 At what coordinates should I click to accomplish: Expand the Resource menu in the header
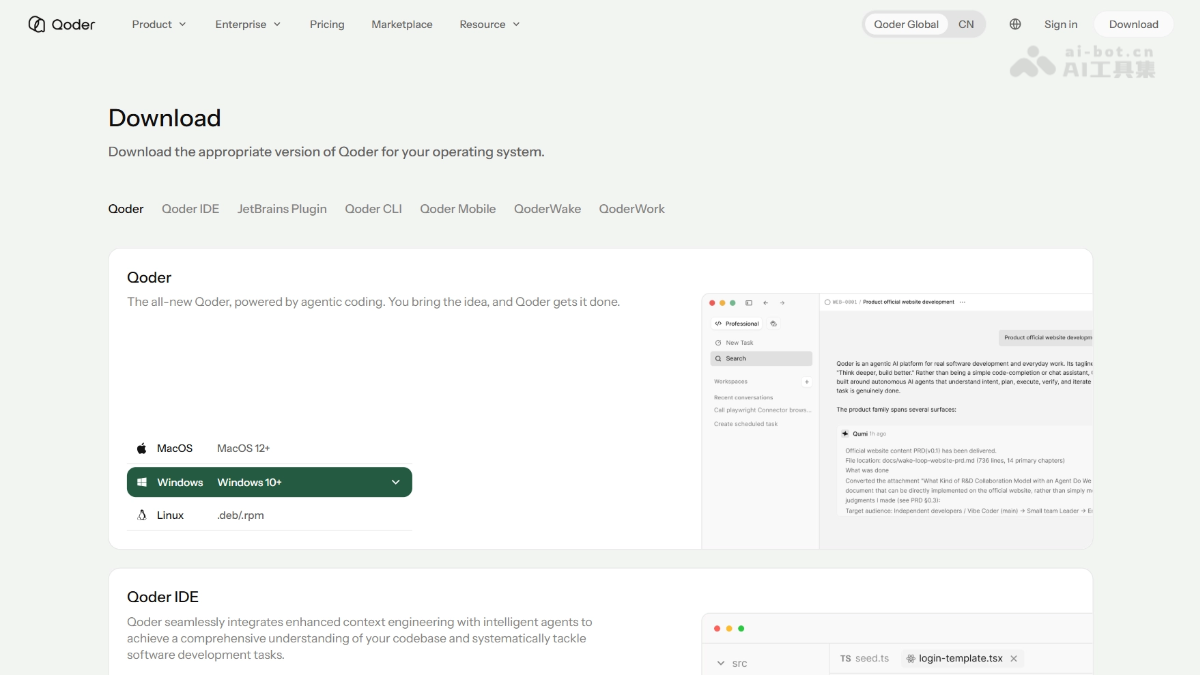click(x=490, y=24)
